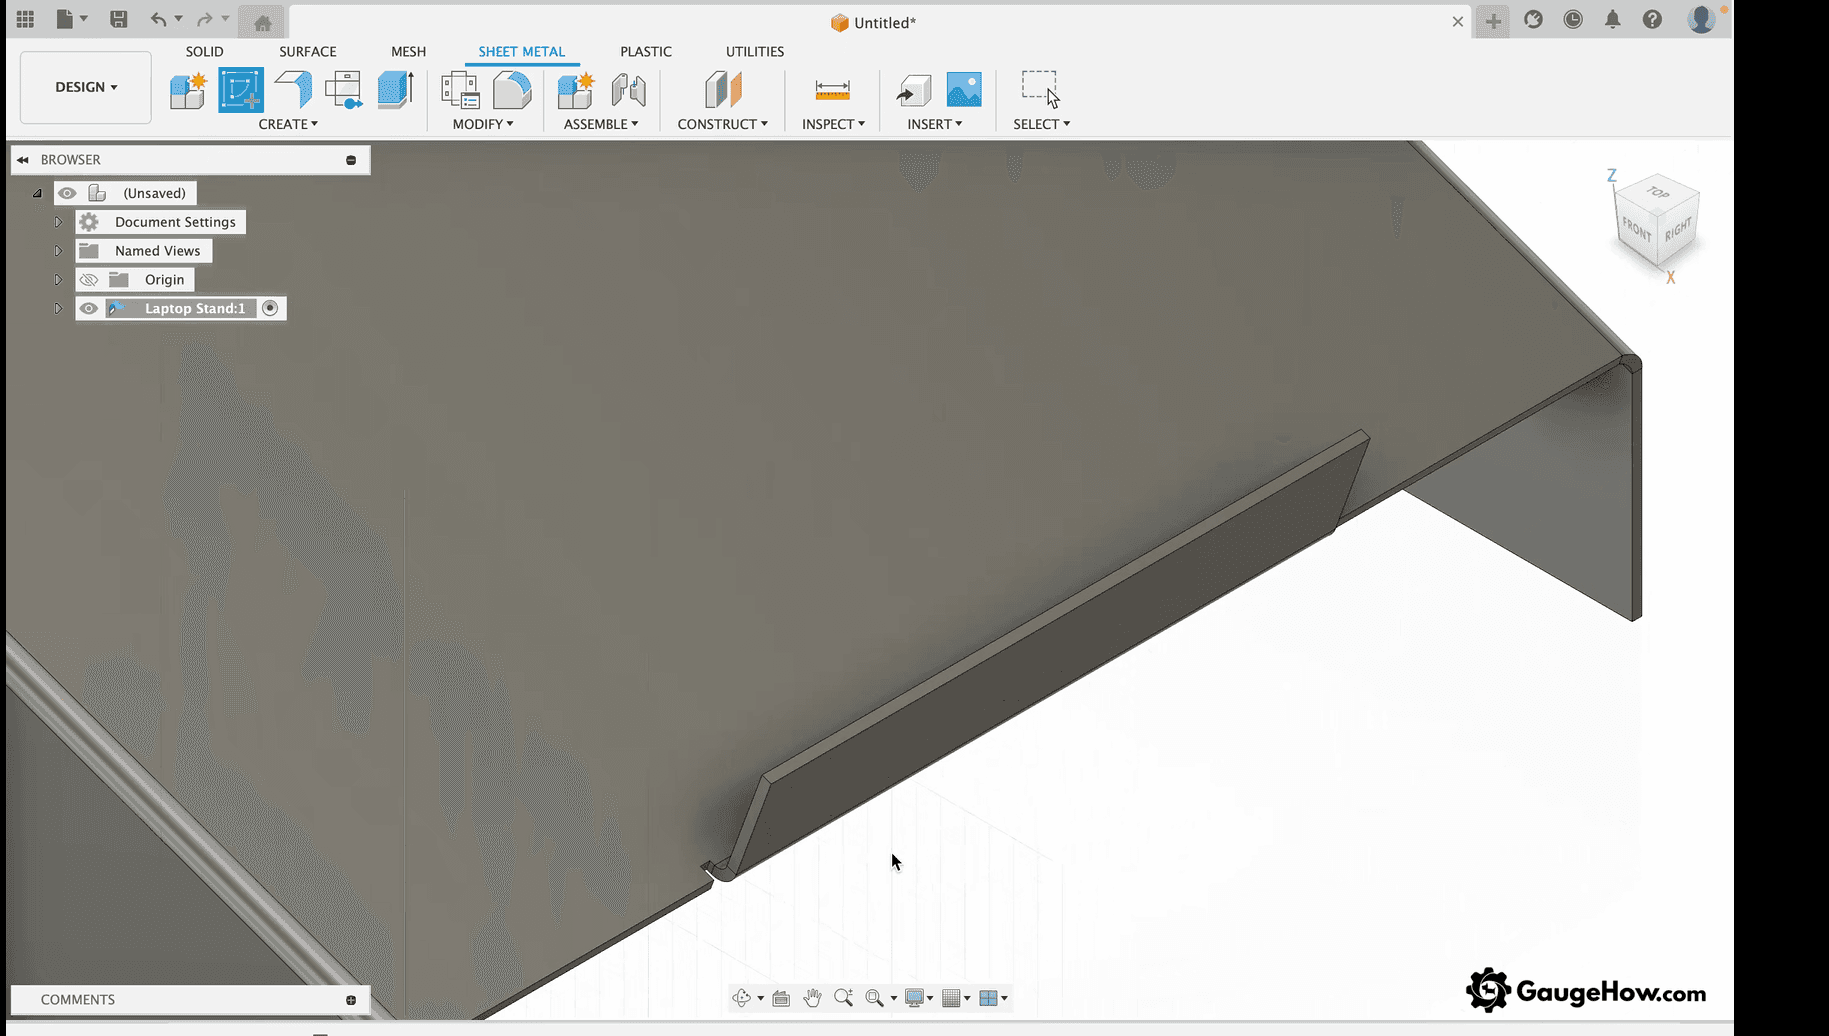The width and height of the screenshot is (1829, 1036).
Task: Activate the Orbit tool in navigation bar
Action: 744,997
